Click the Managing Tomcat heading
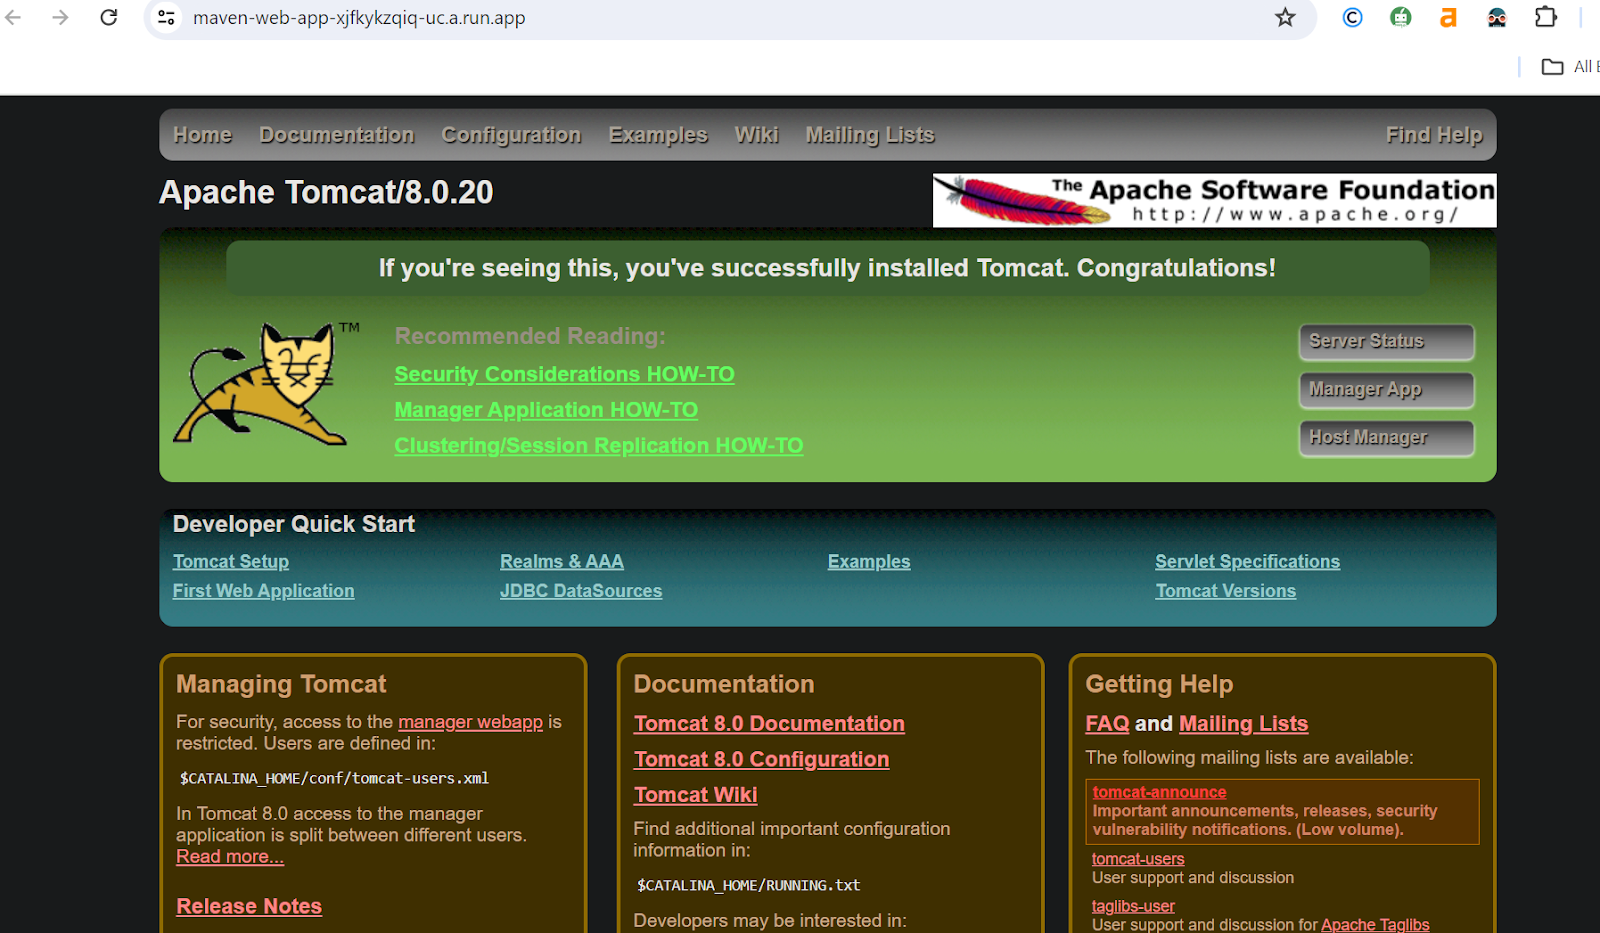Image resolution: width=1600 pixels, height=933 pixels. coord(281,684)
